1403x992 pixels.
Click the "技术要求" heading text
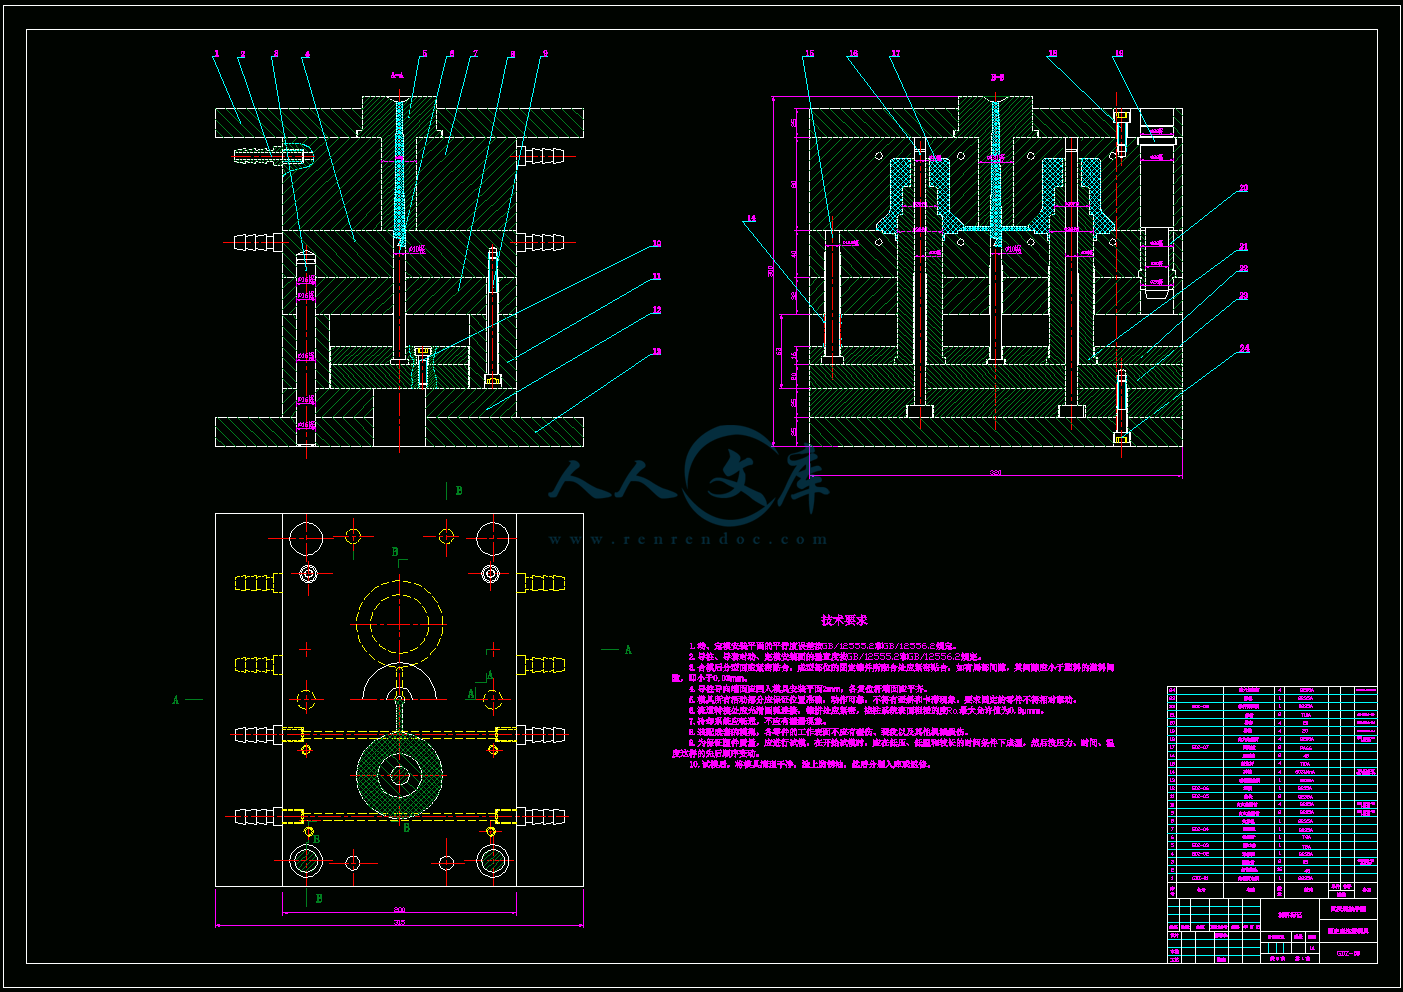tap(844, 621)
